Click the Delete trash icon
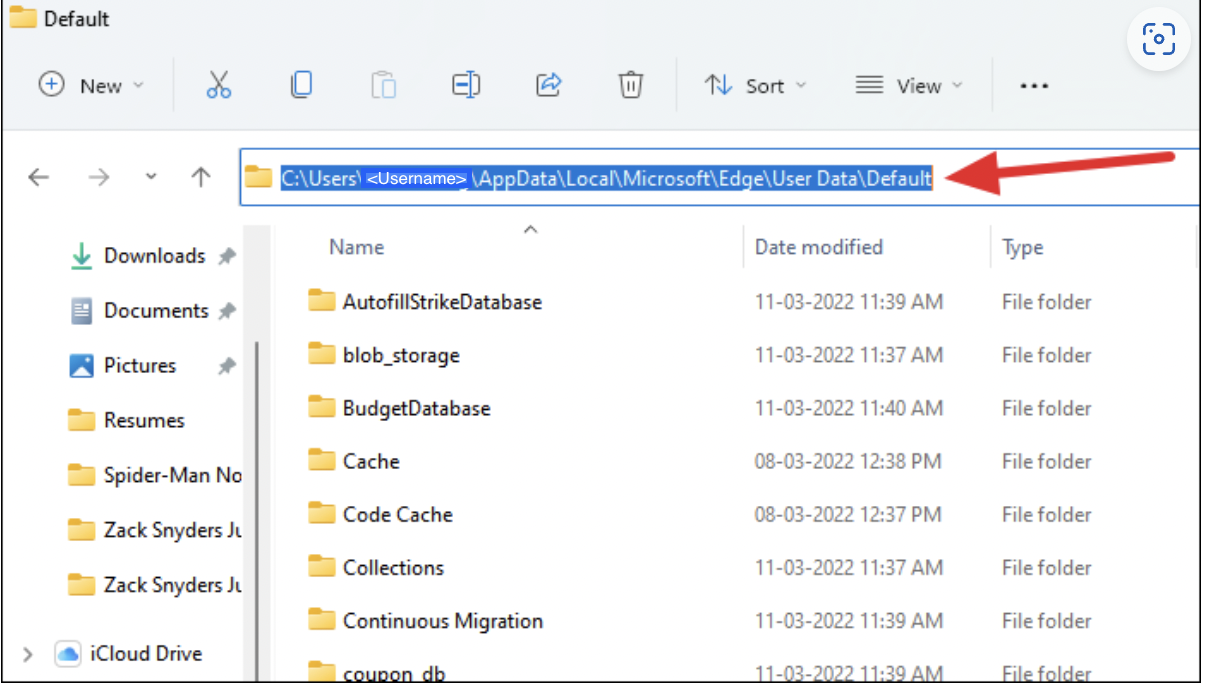The image size is (1206, 690). tap(630, 85)
